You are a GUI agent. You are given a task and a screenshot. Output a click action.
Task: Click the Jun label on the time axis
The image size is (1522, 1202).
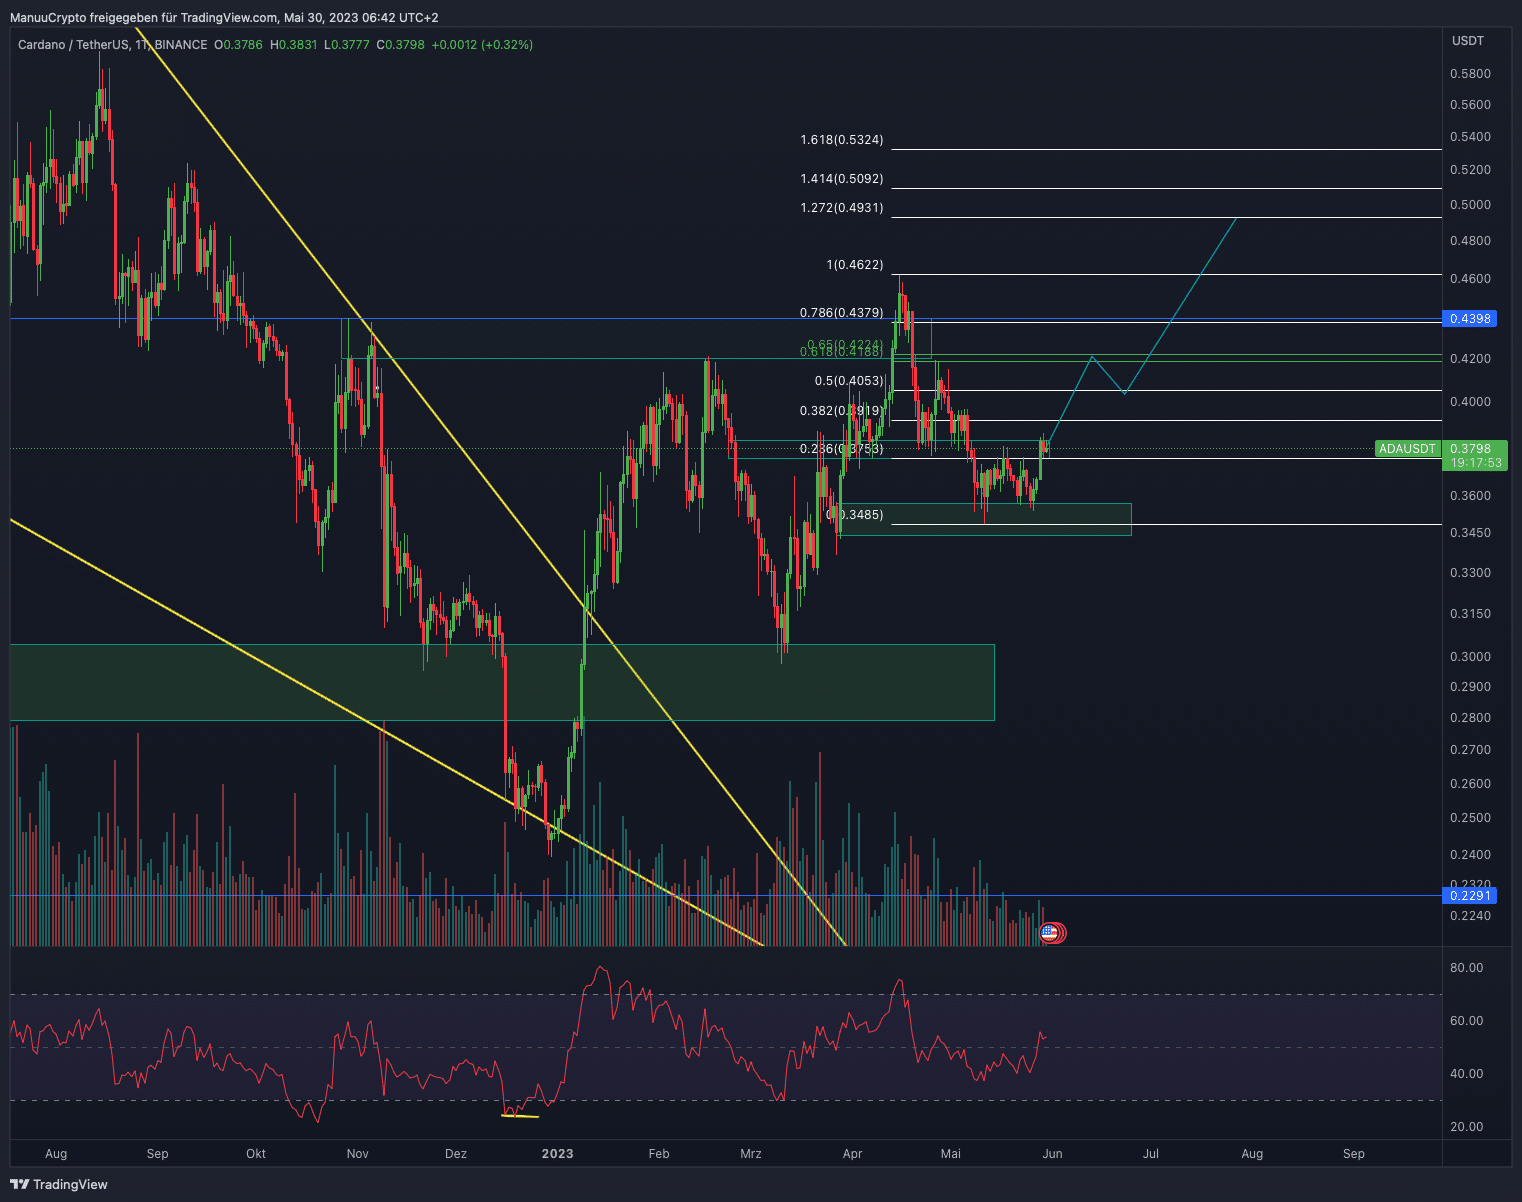1052,1153
